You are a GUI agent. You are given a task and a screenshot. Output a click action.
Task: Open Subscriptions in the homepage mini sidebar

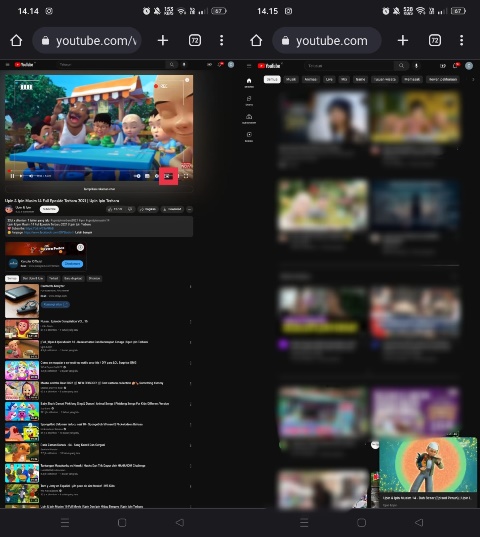click(x=249, y=119)
